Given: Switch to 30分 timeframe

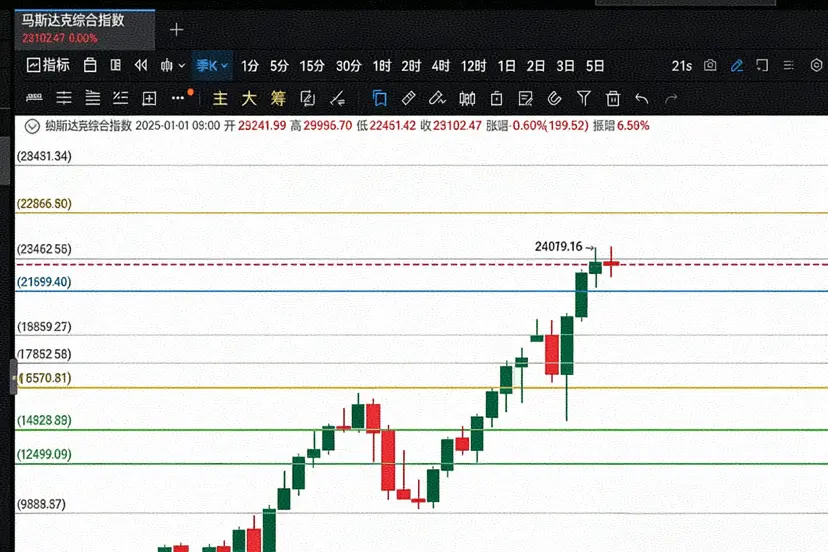Looking at the screenshot, I should pos(349,66).
